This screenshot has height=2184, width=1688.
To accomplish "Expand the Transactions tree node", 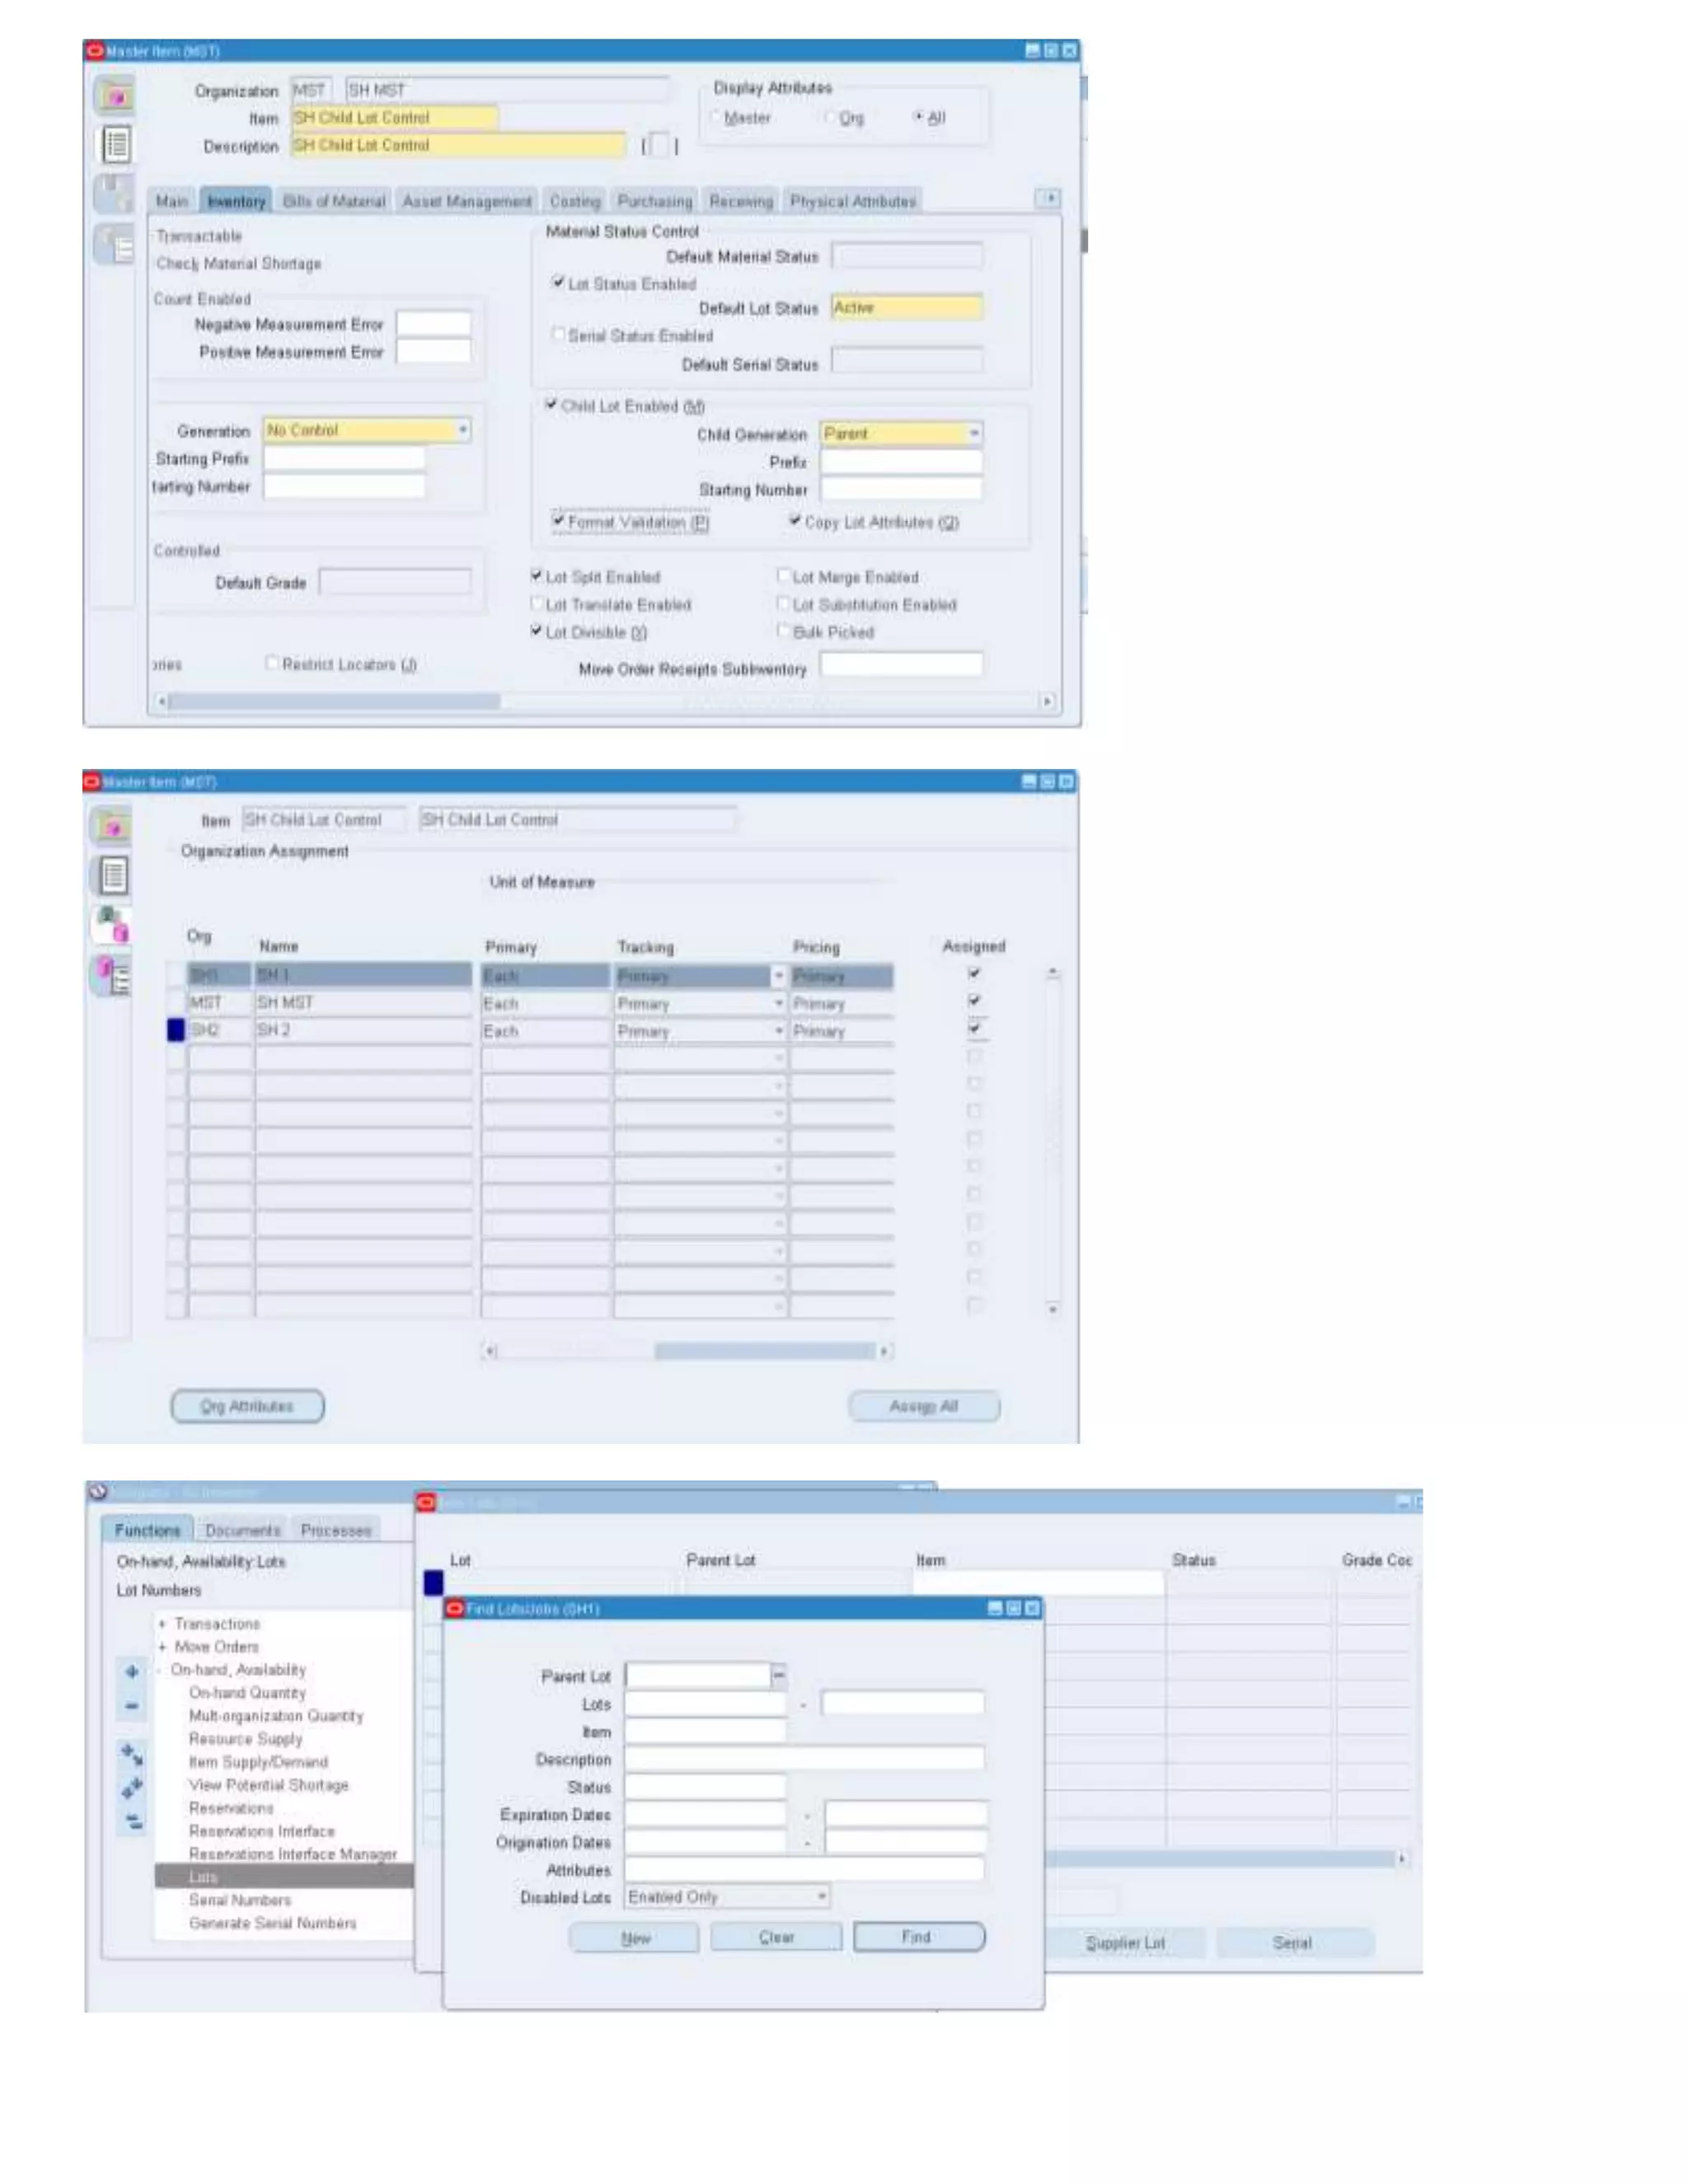I will click(x=162, y=1623).
